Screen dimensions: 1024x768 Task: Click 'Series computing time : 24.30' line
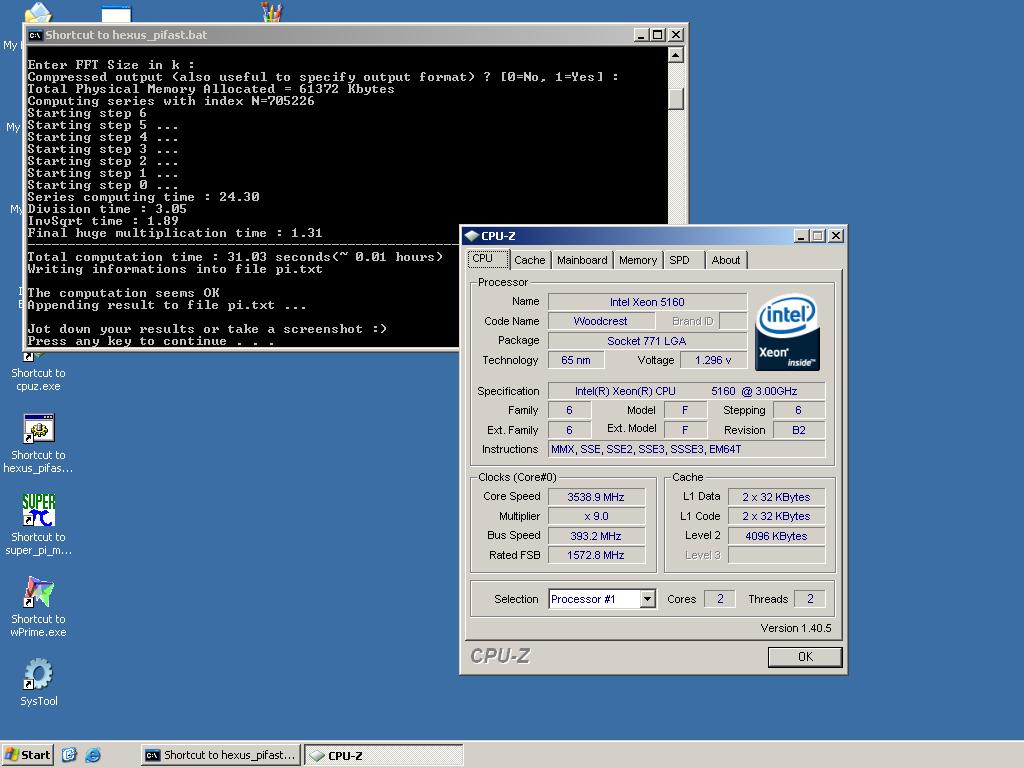[x=144, y=197]
